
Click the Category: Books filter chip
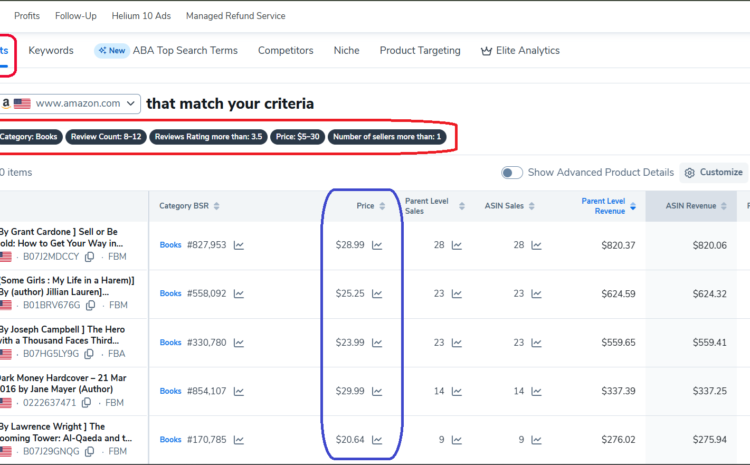pos(30,137)
